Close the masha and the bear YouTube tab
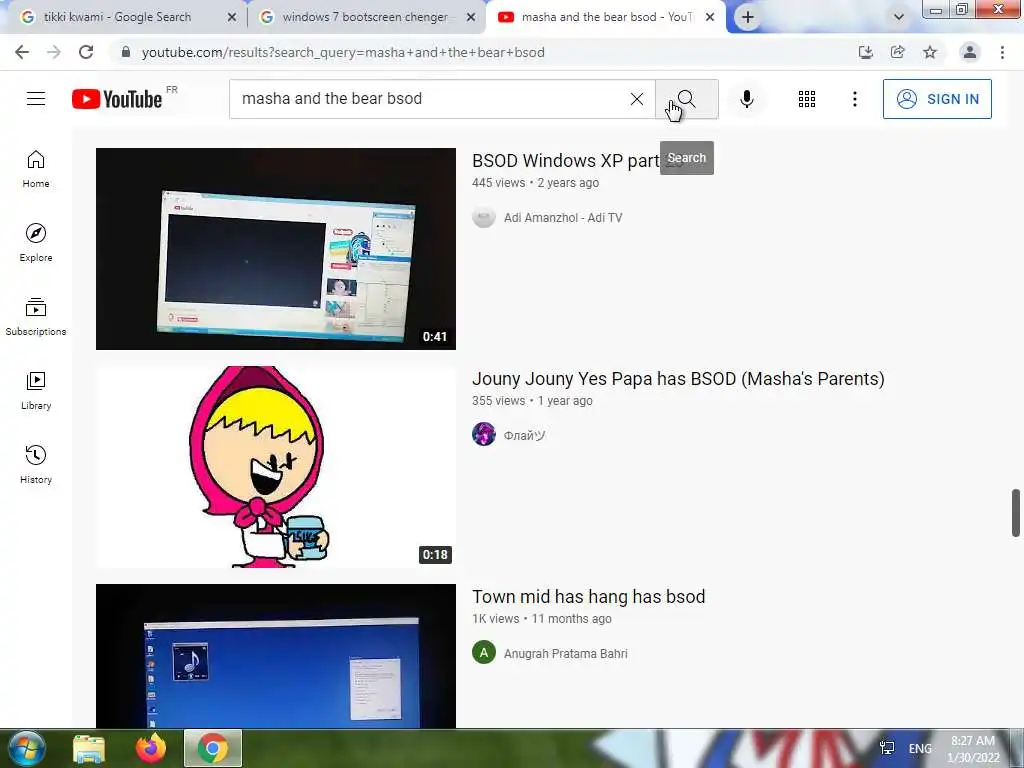 coord(710,18)
